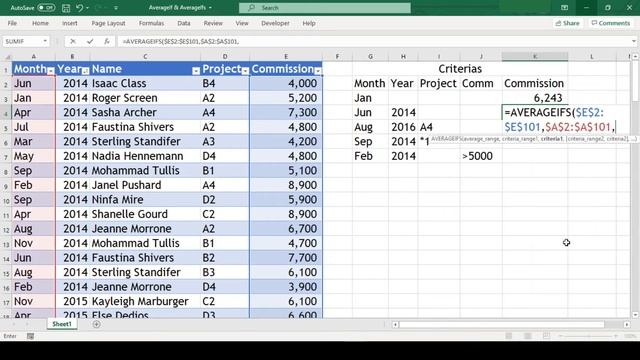Open the Commission column filter dropdown
The image size is (640, 360).
(318, 71)
